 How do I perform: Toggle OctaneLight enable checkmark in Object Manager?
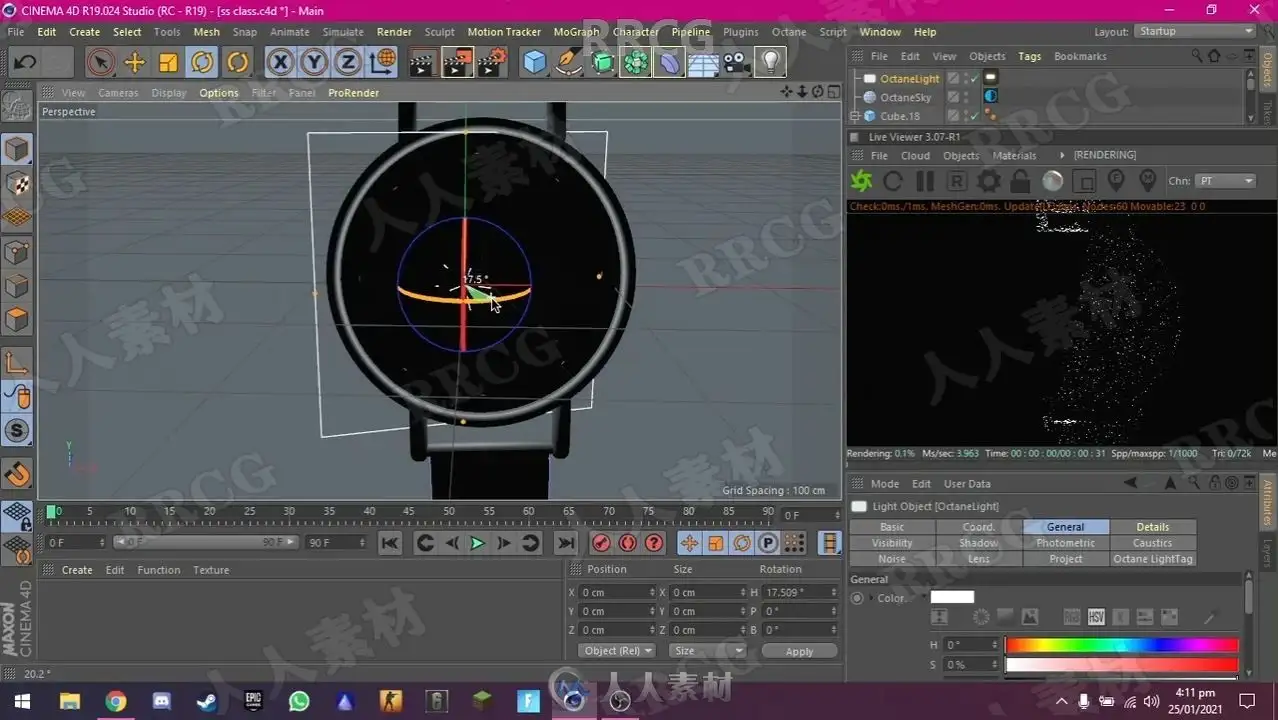(x=973, y=78)
